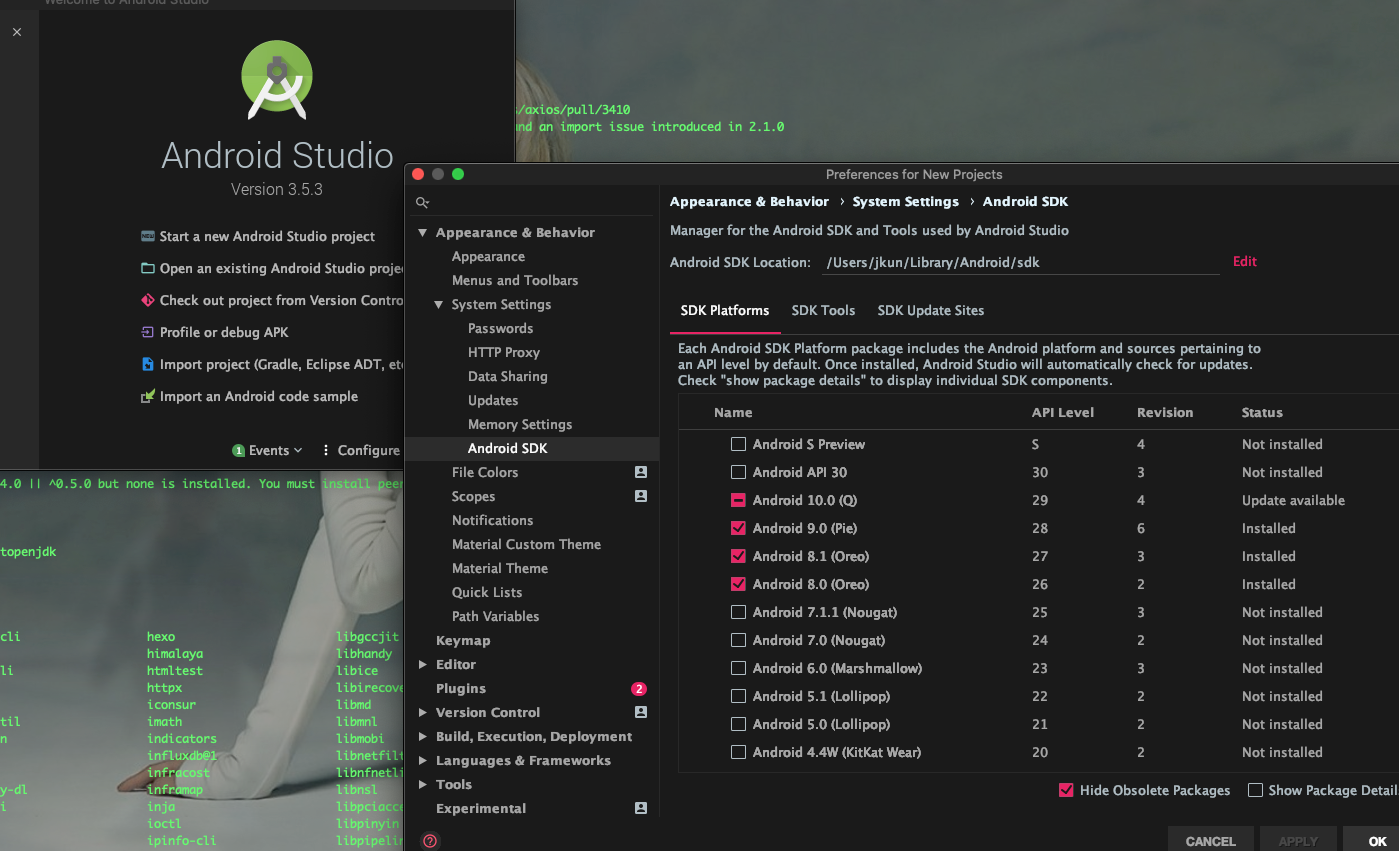Open Keymap settings
Image resolution: width=1399 pixels, height=851 pixels.
click(463, 640)
